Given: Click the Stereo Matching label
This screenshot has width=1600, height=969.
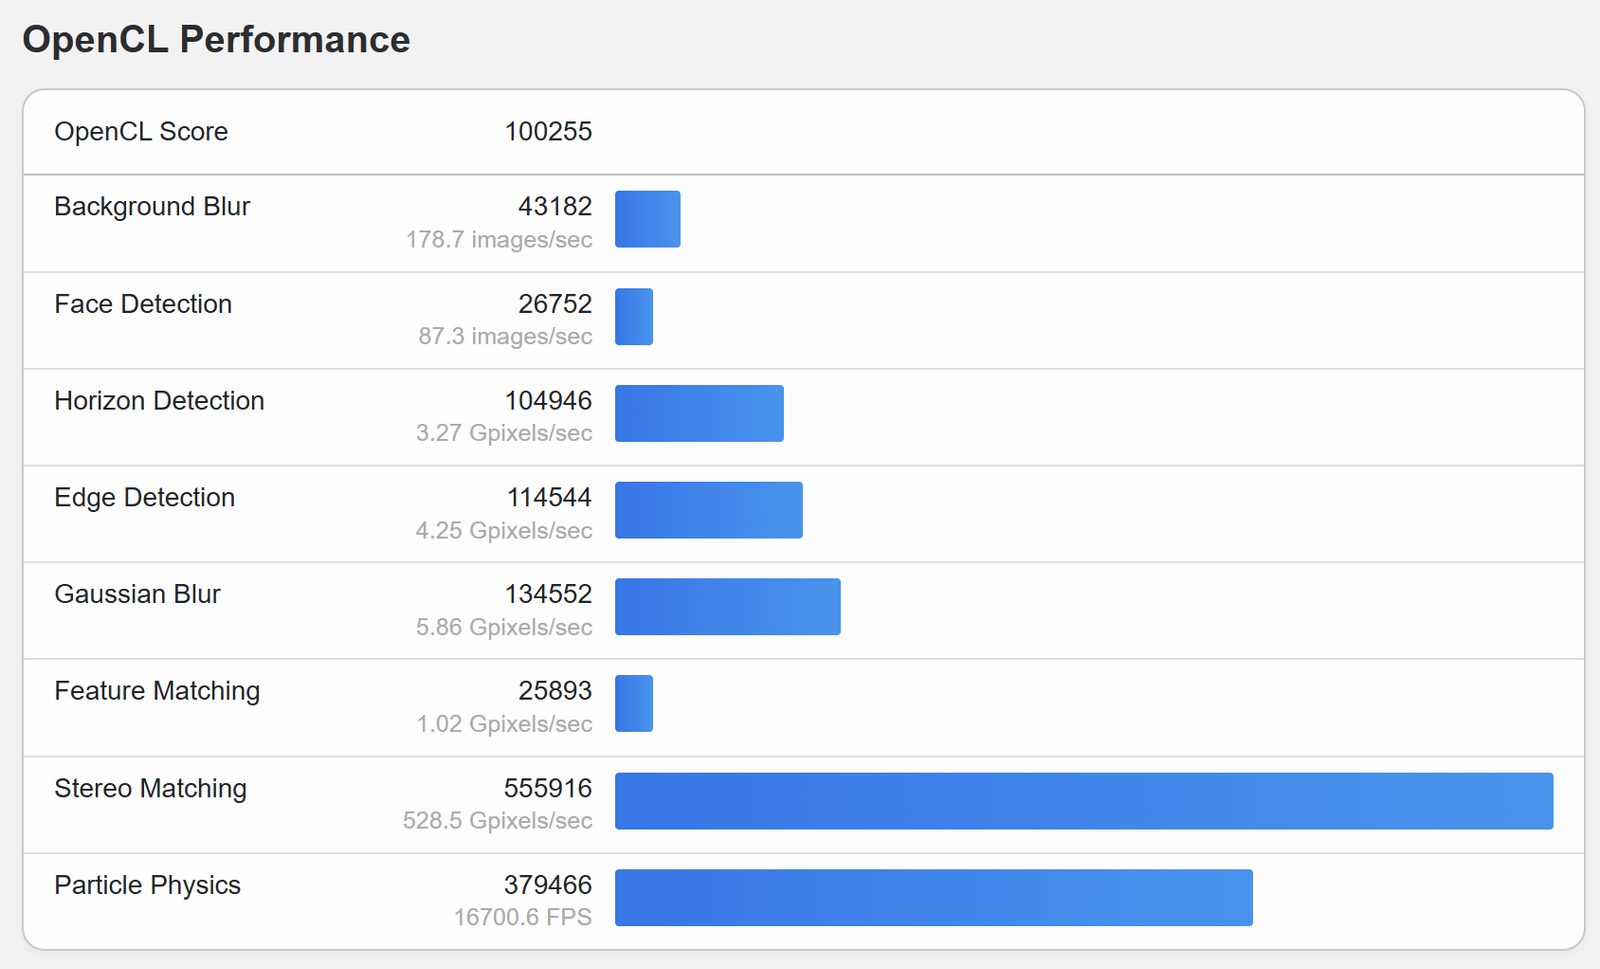Looking at the screenshot, I should pyautogui.click(x=150, y=788).
